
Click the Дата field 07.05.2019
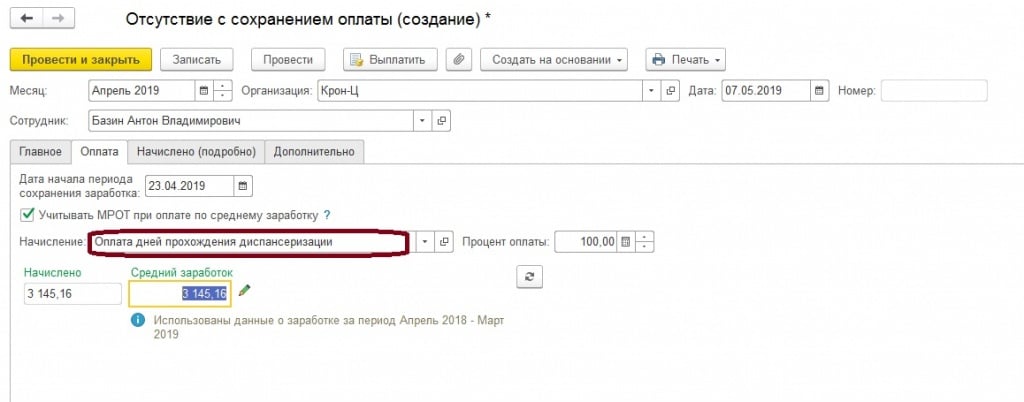coord(766,91)
